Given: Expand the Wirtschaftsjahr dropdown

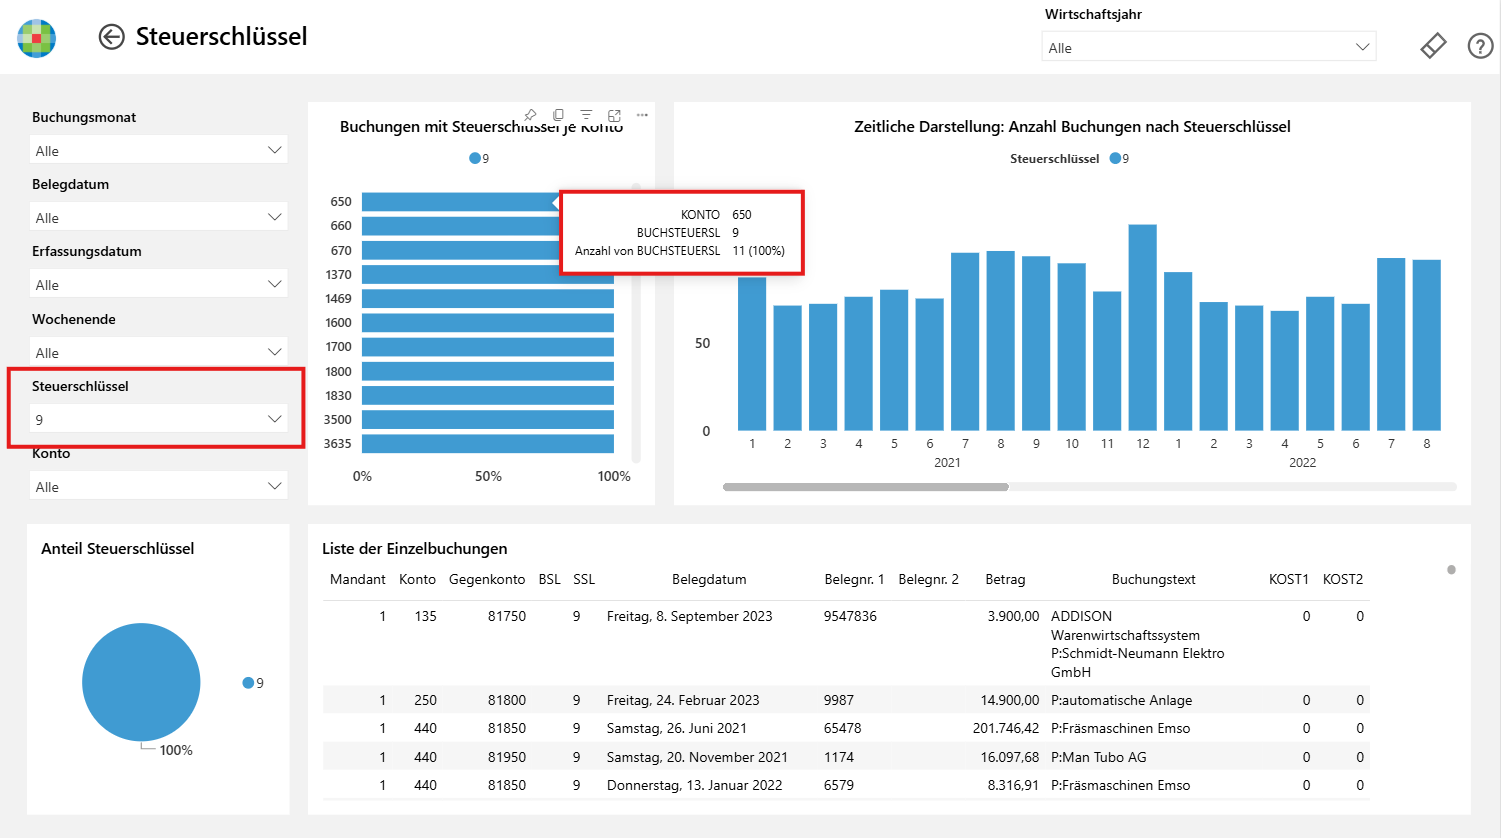Looking at the screenshot, I should point(1209,47).
